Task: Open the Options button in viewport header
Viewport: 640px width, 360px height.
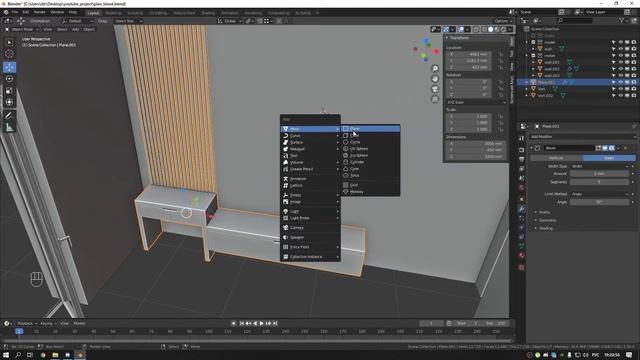Action: pyautogui.click(x=502, y=21)
